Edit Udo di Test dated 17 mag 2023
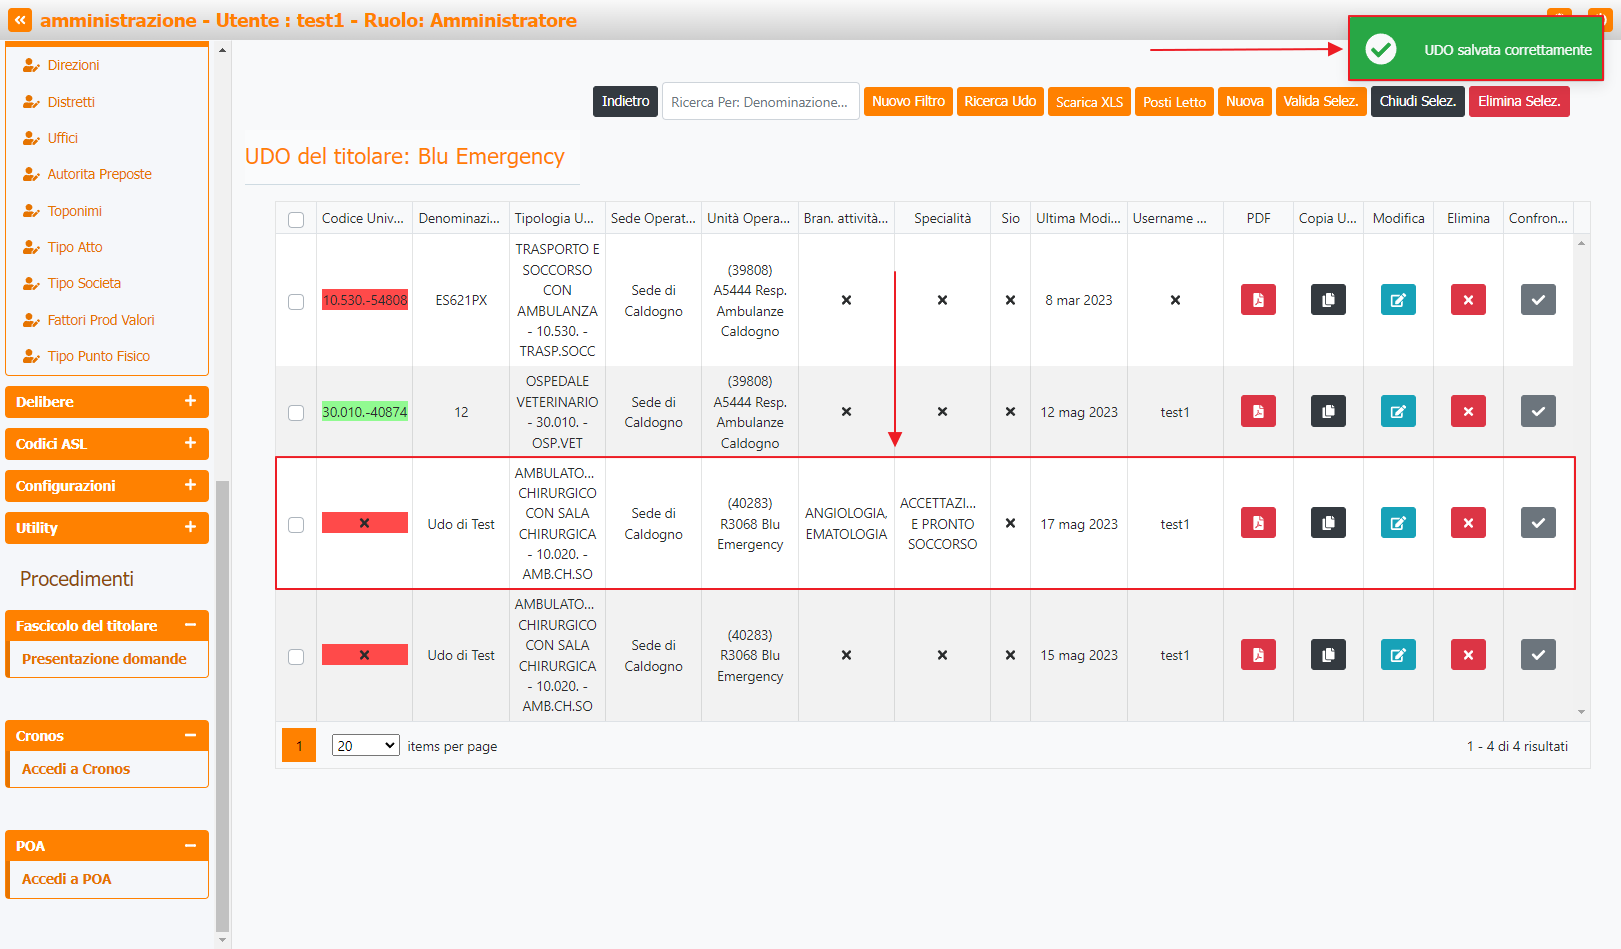Screen dimensions: 1621x949 1398,523
